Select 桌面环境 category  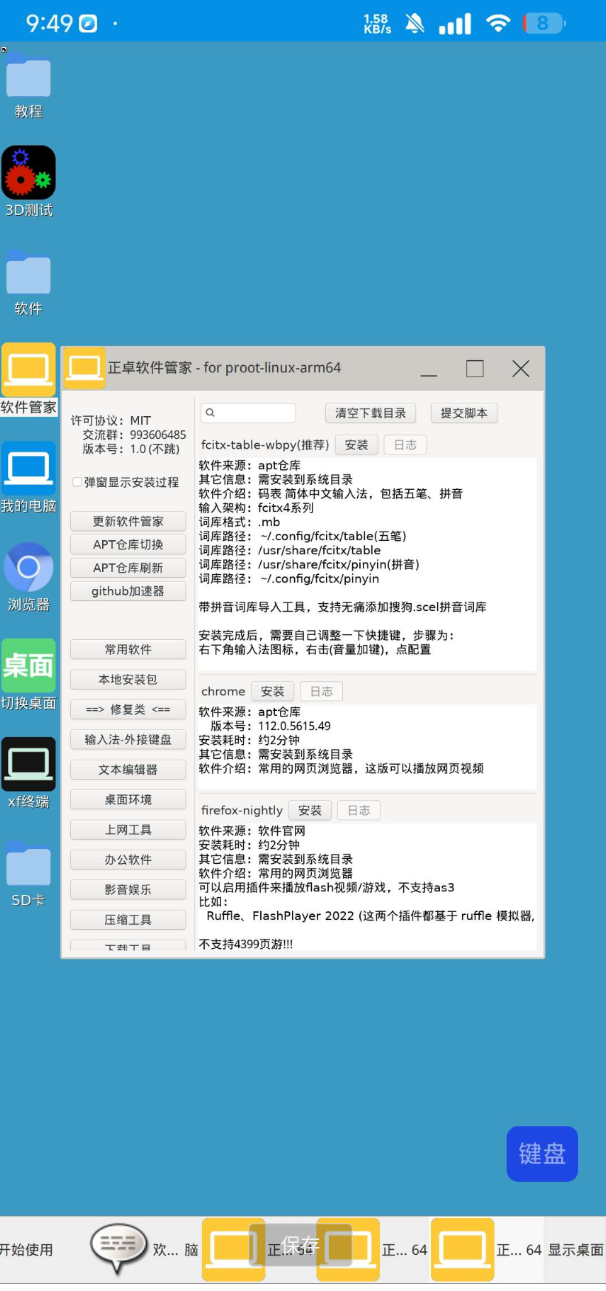(x=128, y=799)
